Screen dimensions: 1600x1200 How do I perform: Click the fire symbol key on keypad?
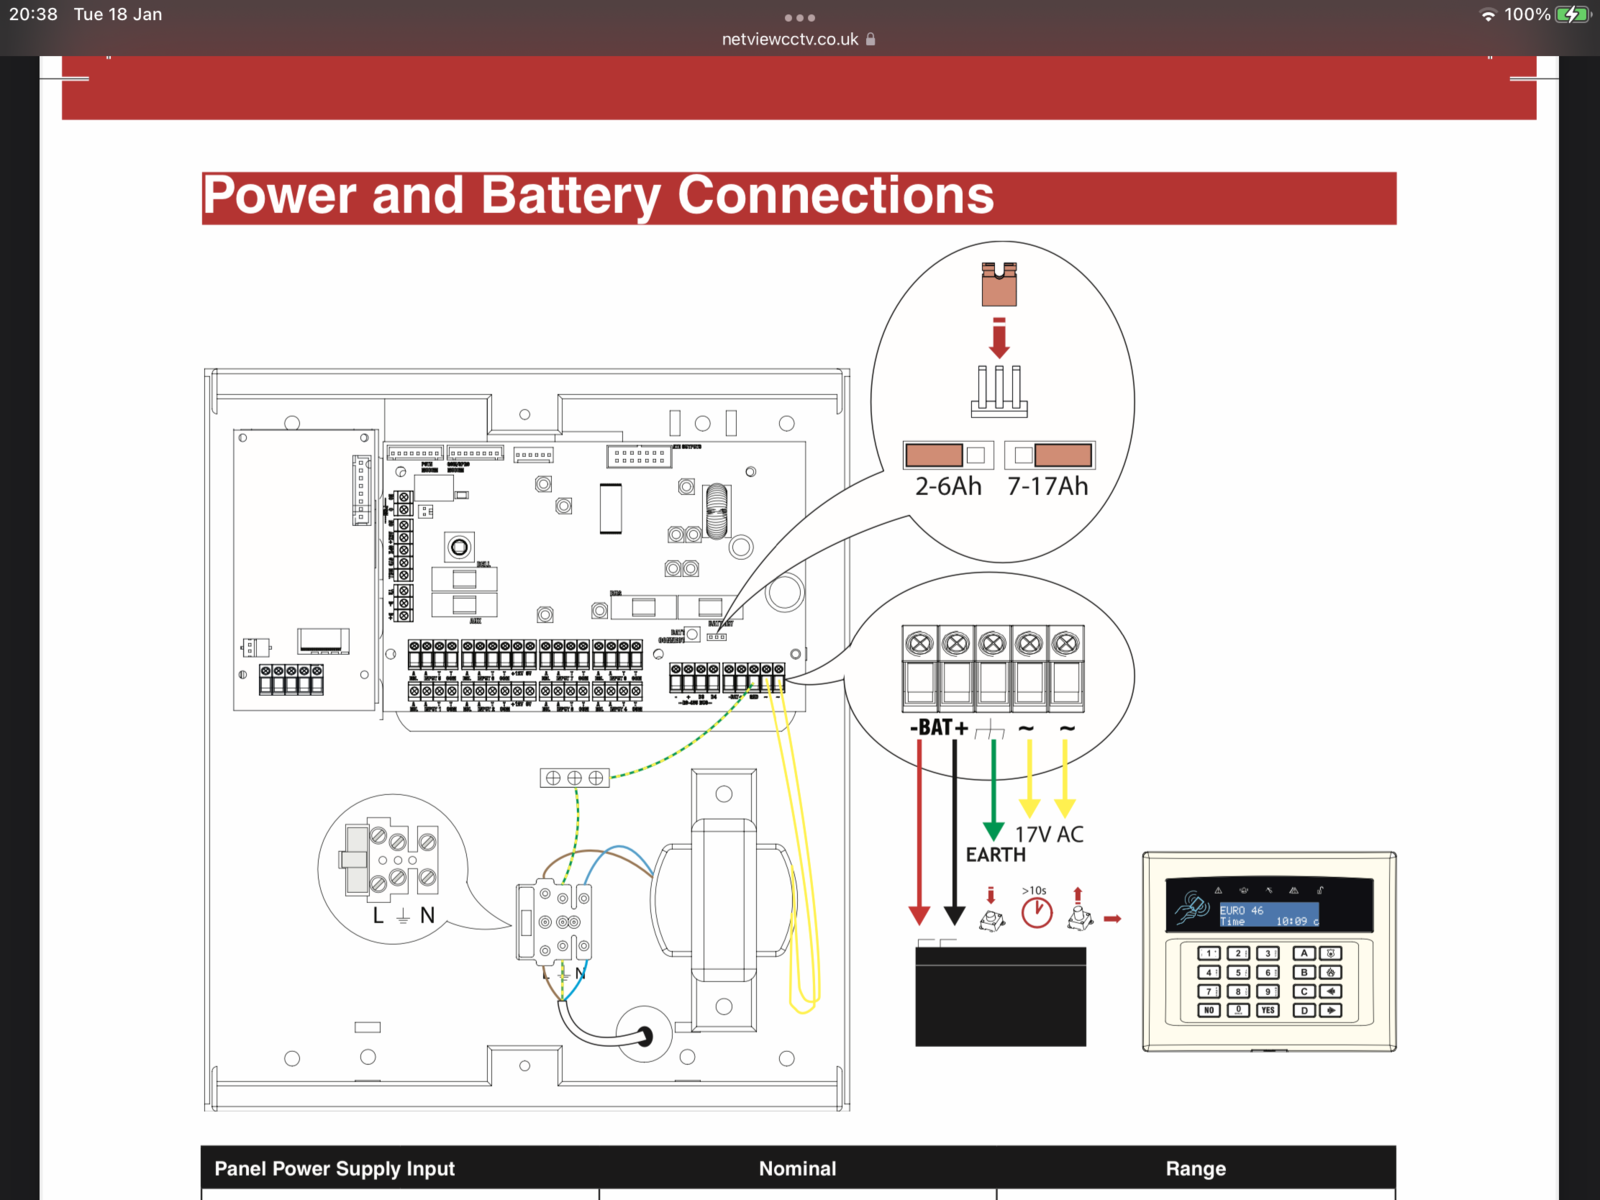[1330, 972]
